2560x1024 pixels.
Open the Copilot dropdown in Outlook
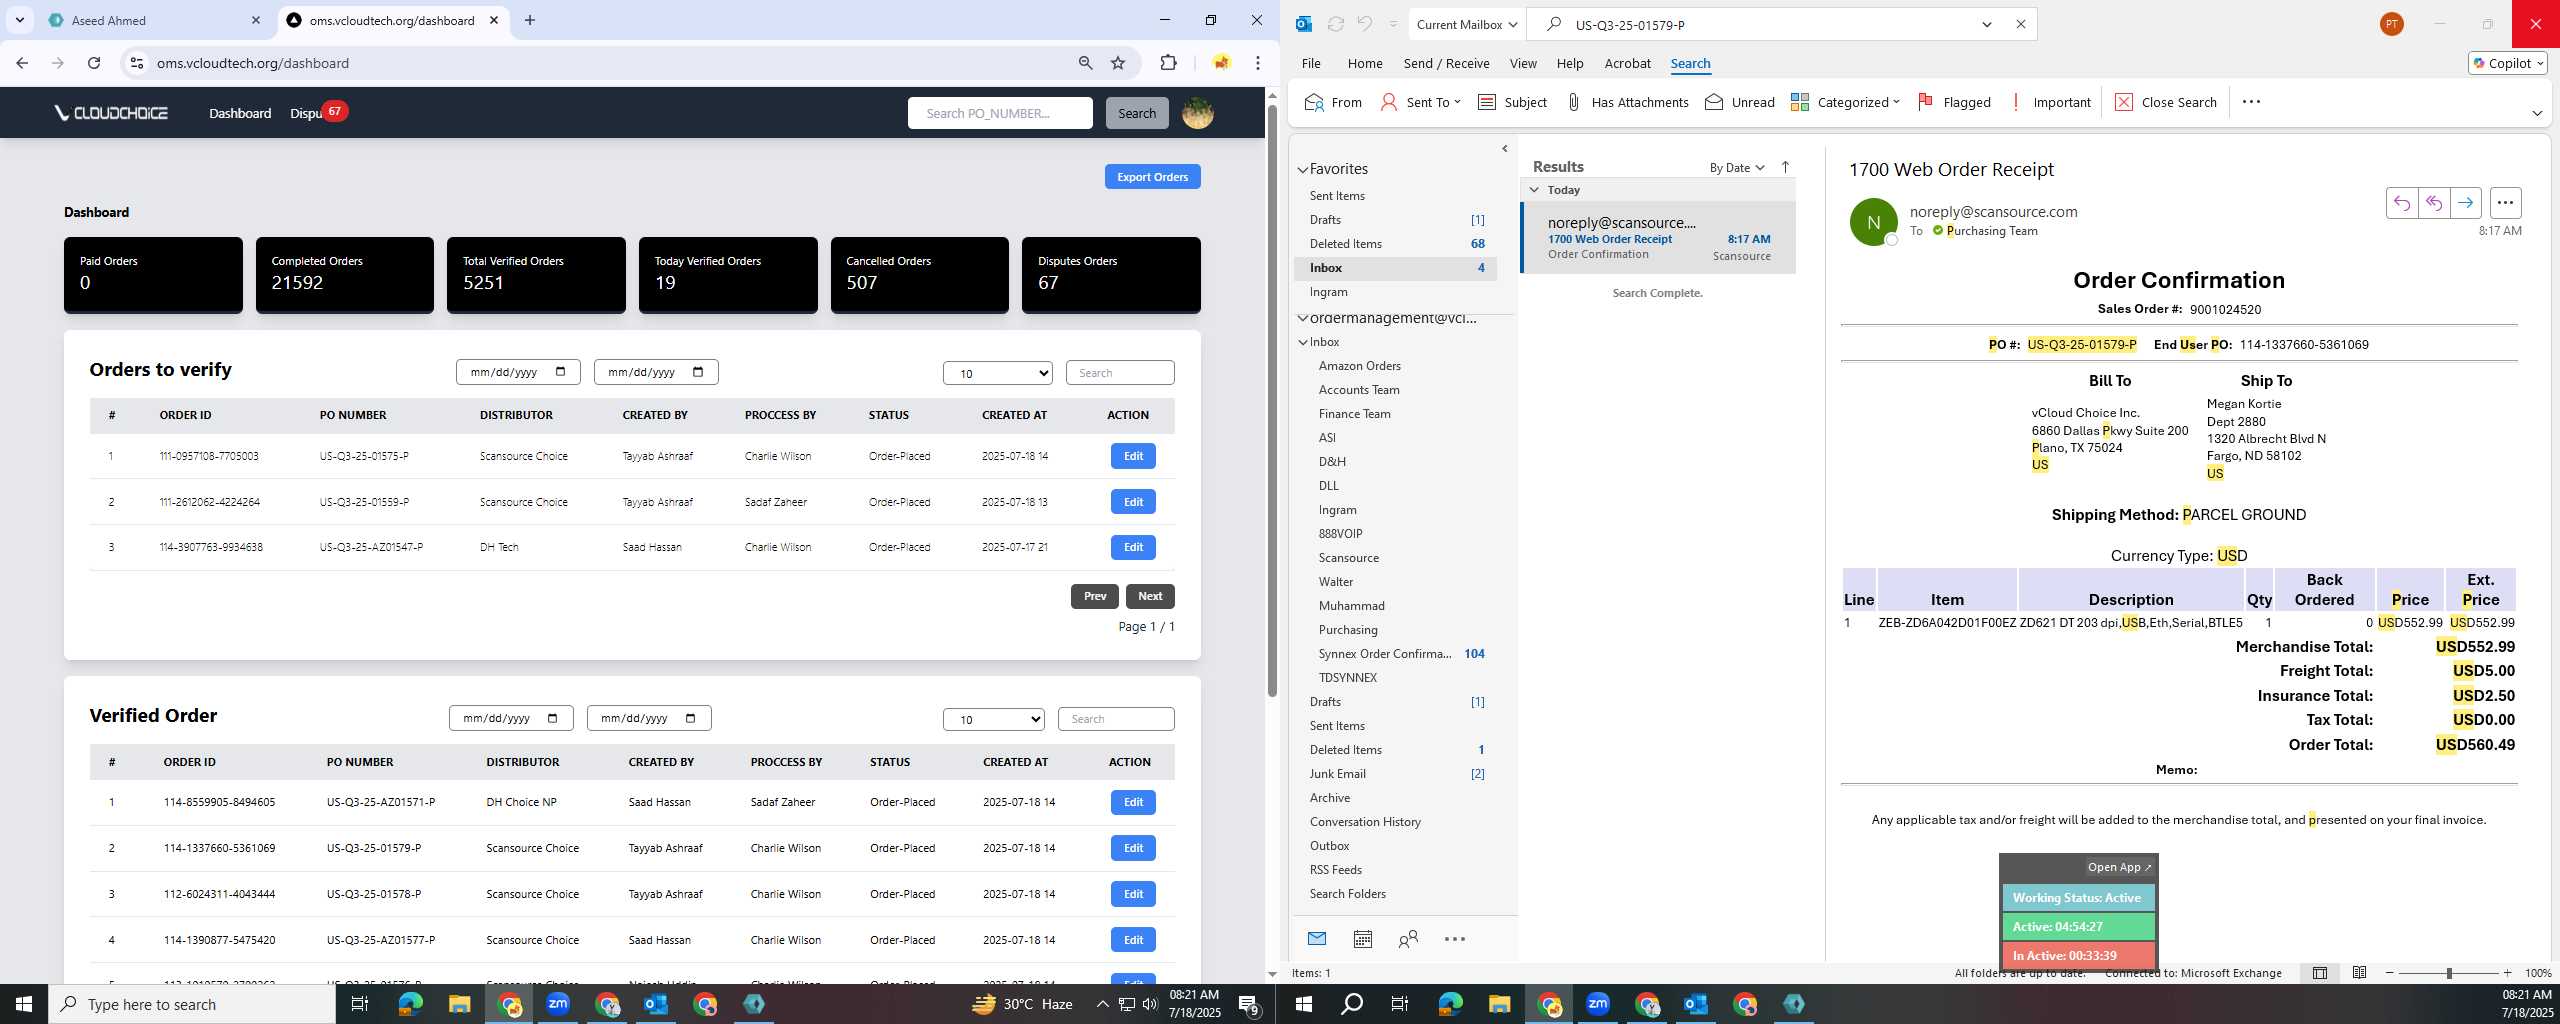(x=2507, y=63)
